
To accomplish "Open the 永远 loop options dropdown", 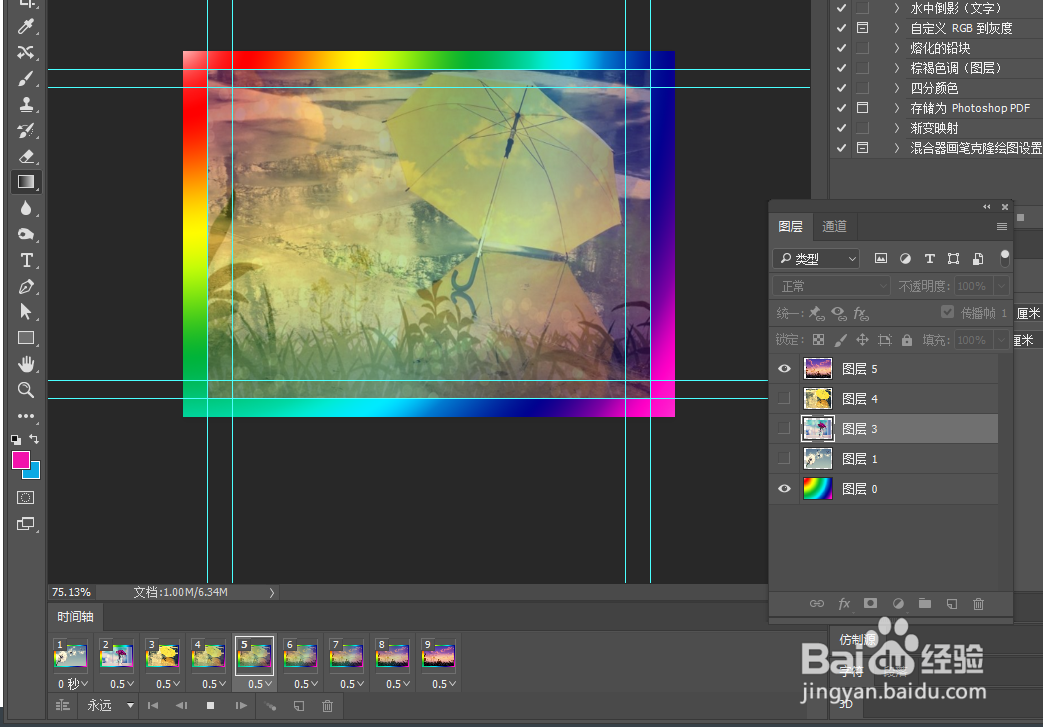I will [108, 705].
